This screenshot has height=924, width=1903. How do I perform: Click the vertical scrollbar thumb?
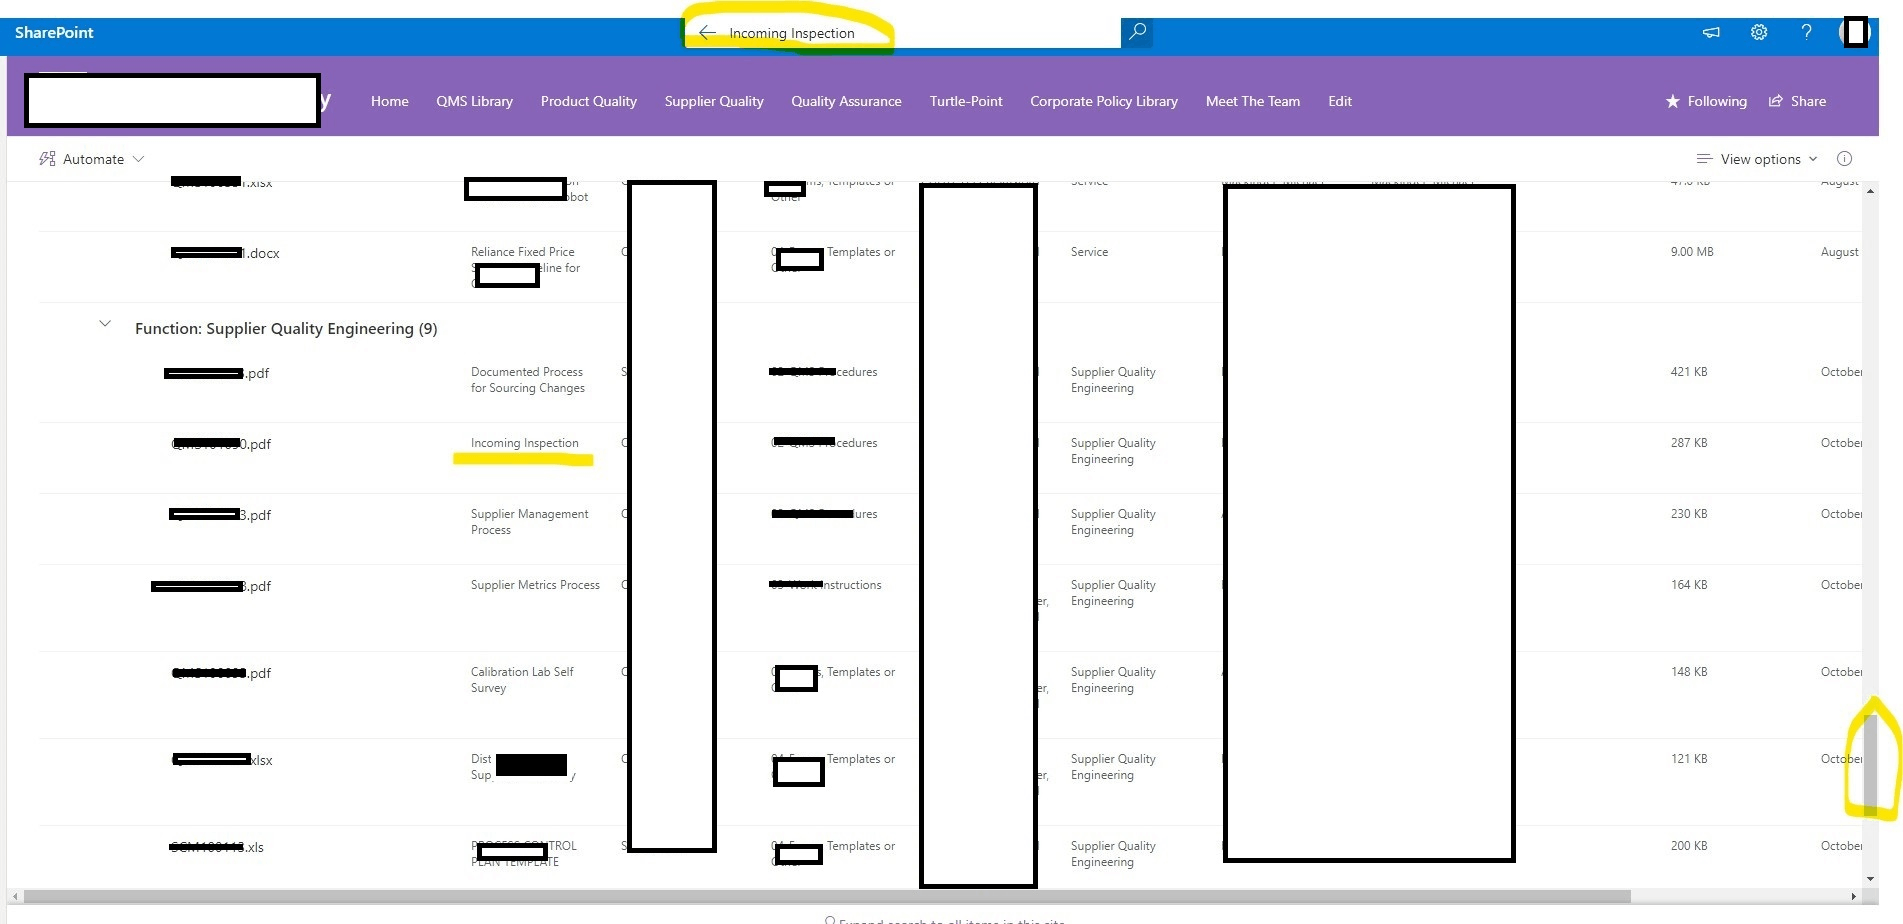coord(1870,765)
